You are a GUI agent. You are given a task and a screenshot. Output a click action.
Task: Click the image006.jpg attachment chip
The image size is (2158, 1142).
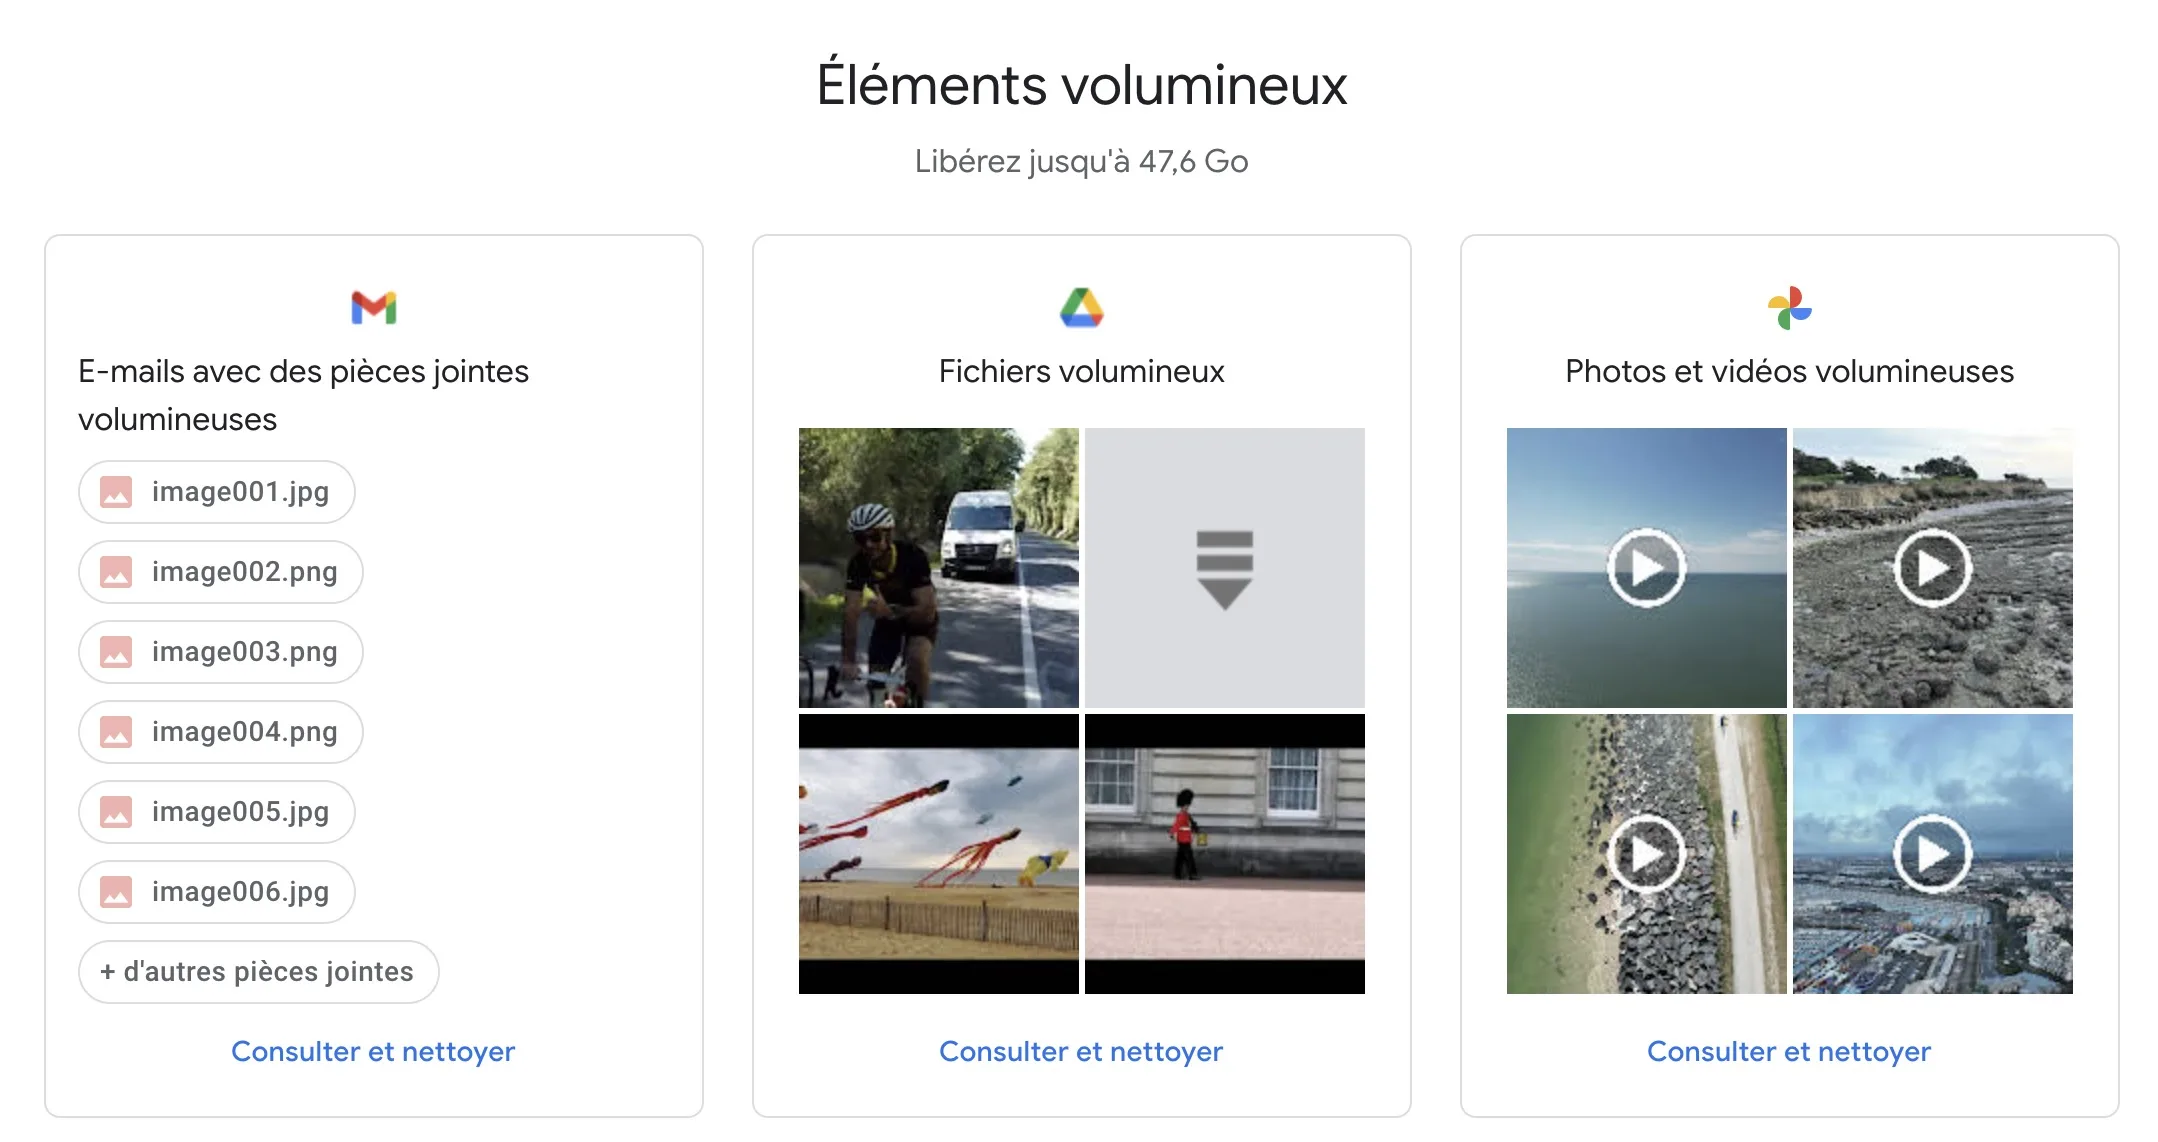(x=217, y=892)
